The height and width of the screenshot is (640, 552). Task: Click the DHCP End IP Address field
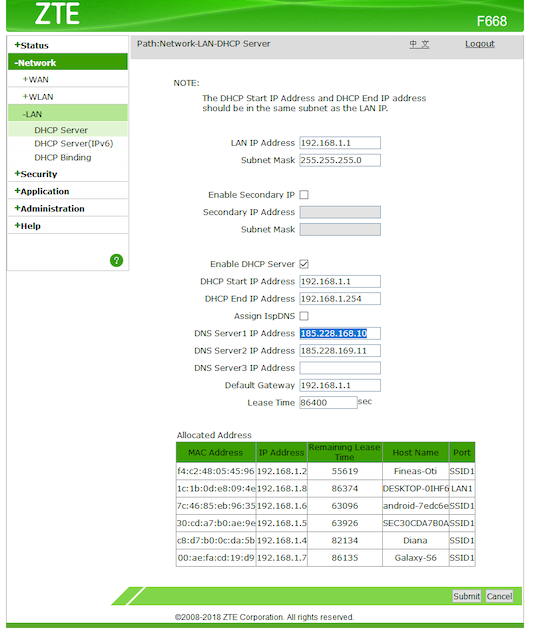tap(340, 299)
